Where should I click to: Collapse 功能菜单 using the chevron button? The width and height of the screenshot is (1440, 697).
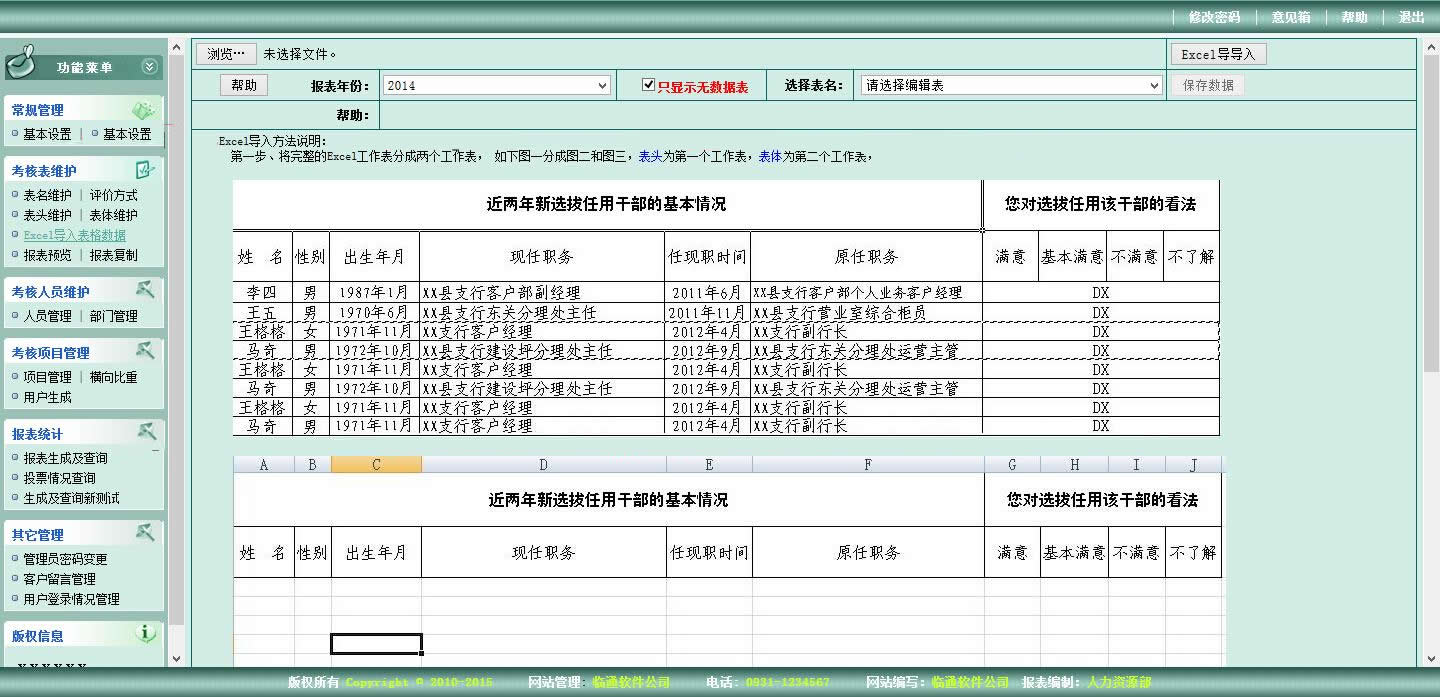[x=150, y=65]
